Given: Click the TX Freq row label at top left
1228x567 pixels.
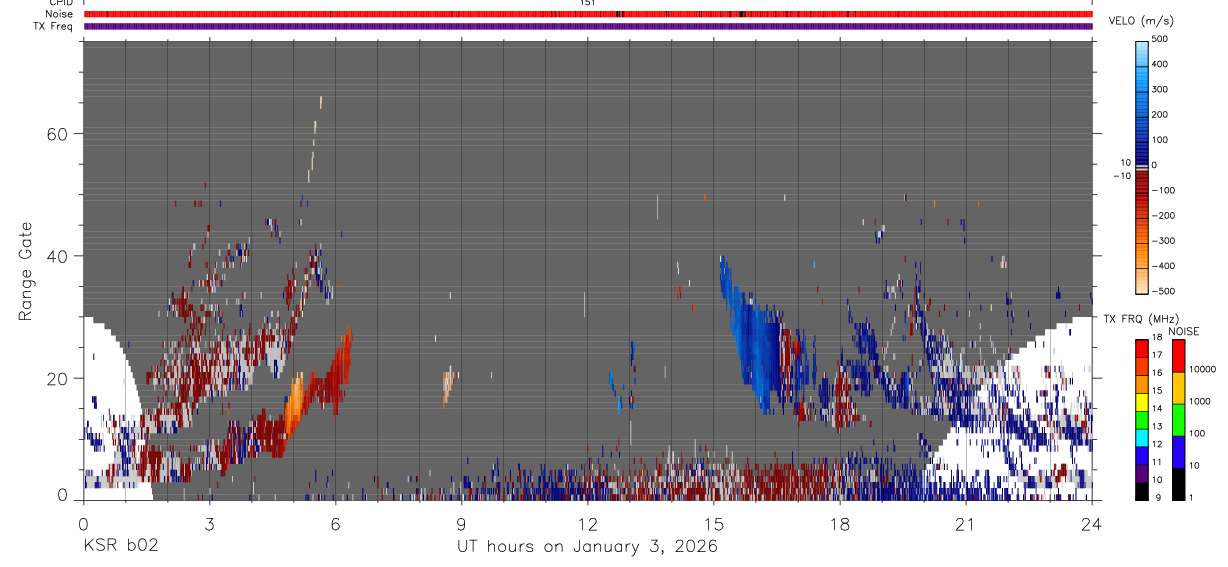Looking at the screenshot, I should [55, 26].
